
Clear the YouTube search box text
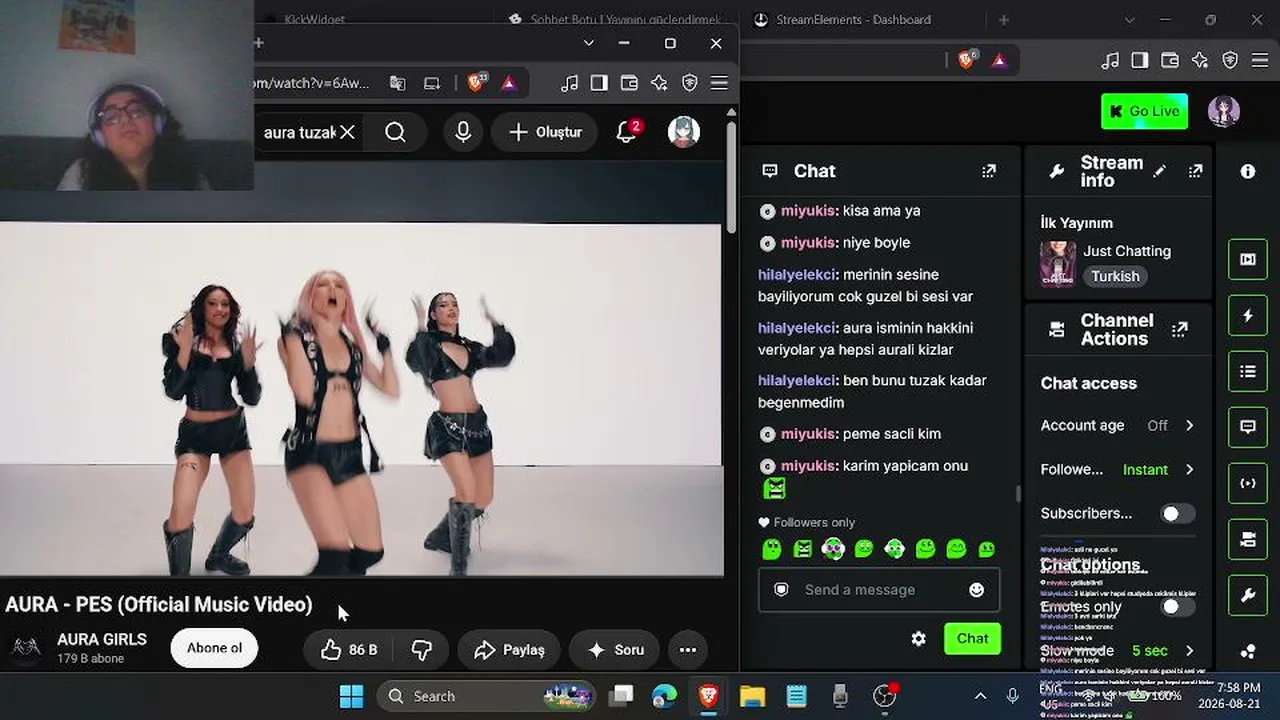tap(347, 132)
